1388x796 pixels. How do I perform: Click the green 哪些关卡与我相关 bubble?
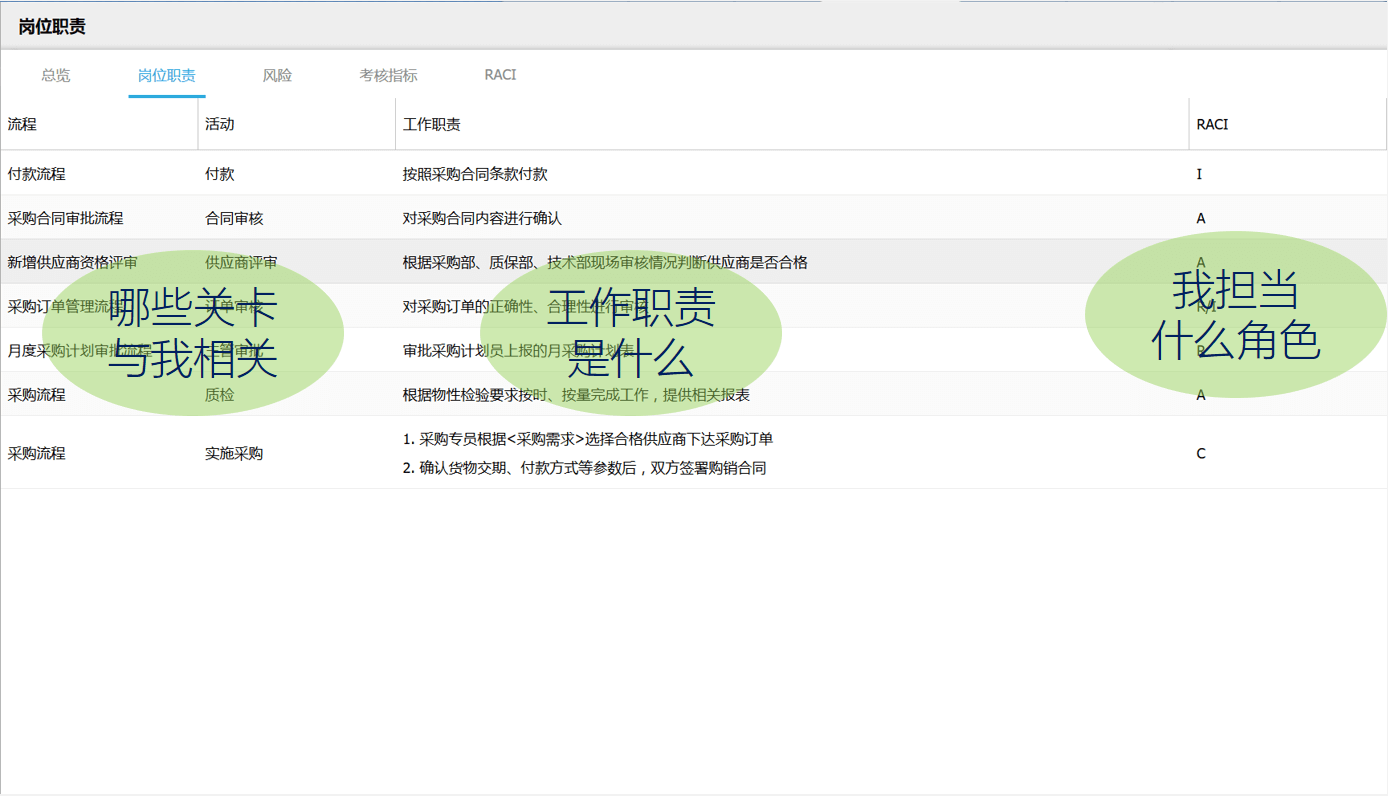coord(192,333)
